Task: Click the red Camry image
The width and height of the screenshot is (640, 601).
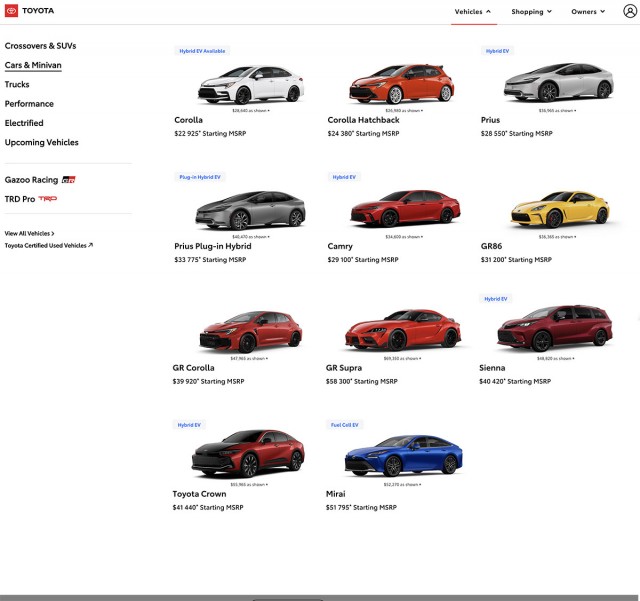Action: tap(405, 208)
